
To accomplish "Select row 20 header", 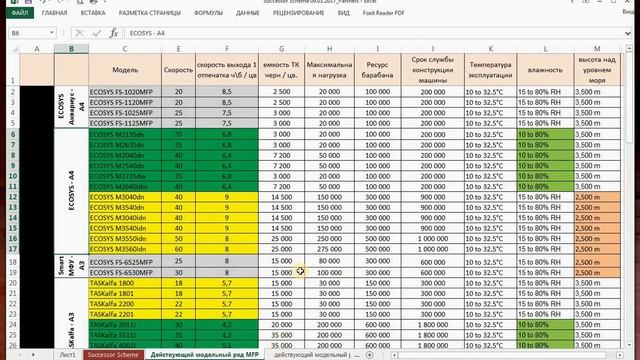I will 13,283.
